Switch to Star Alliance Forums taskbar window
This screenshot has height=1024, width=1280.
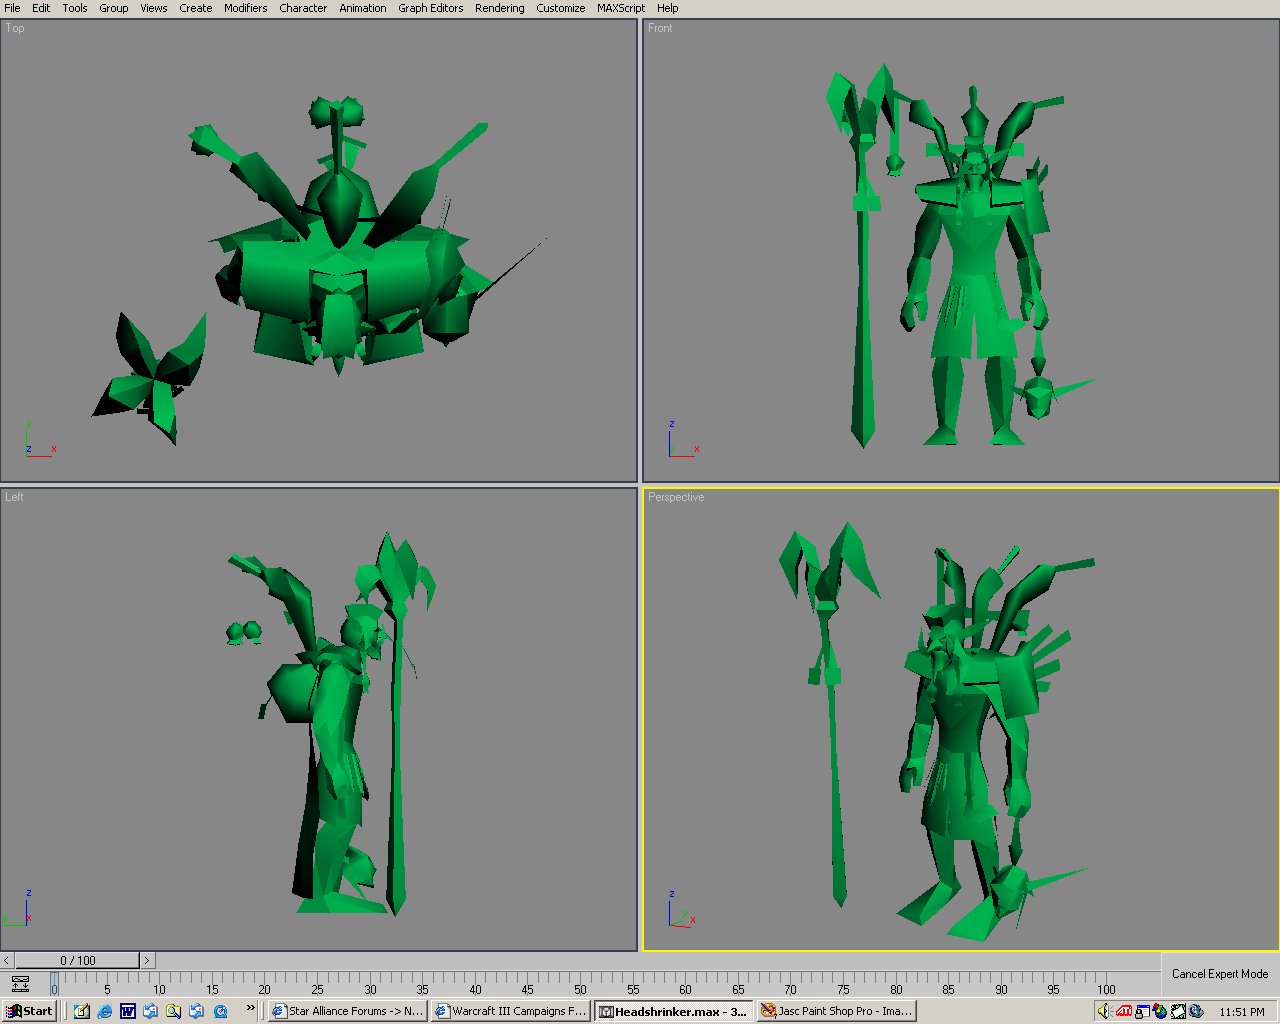point(348,1011)
